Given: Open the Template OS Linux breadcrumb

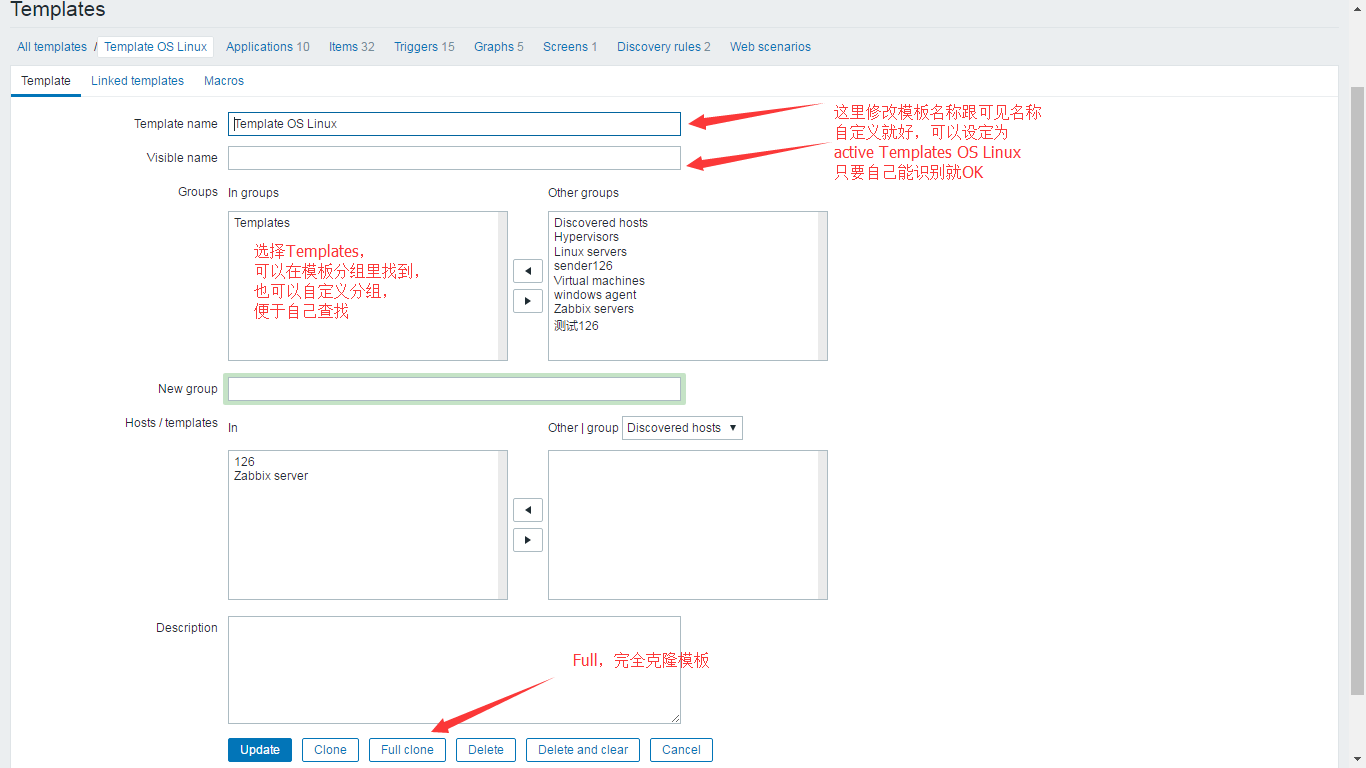Looking at the screenshot, I should (156, 47).
